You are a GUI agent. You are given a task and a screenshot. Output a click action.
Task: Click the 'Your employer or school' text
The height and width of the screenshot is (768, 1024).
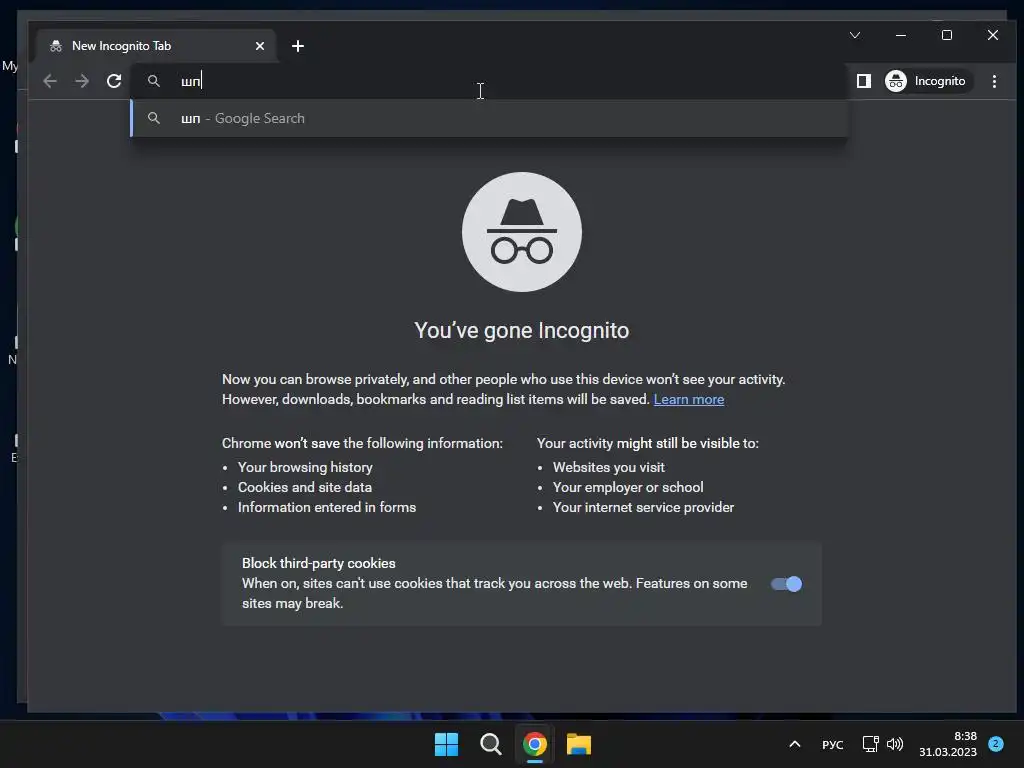(628, 487)
